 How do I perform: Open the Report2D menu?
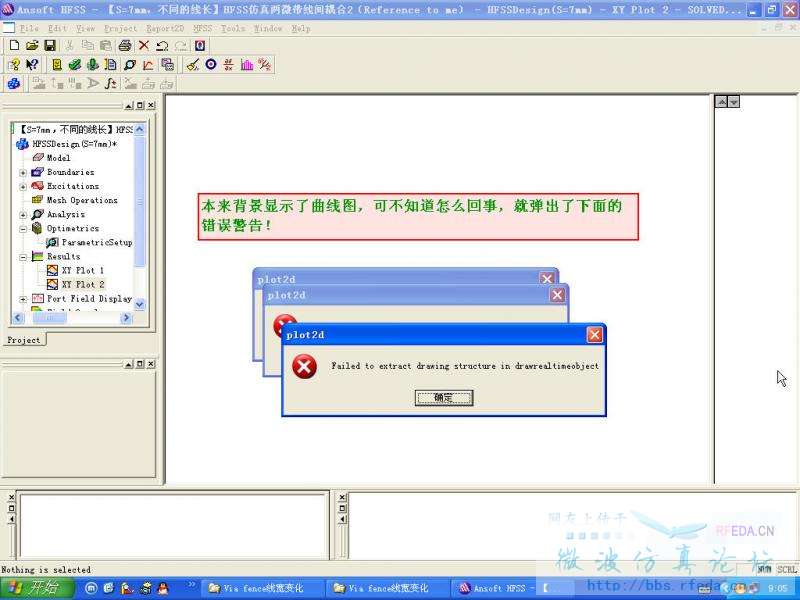point(165,29)
